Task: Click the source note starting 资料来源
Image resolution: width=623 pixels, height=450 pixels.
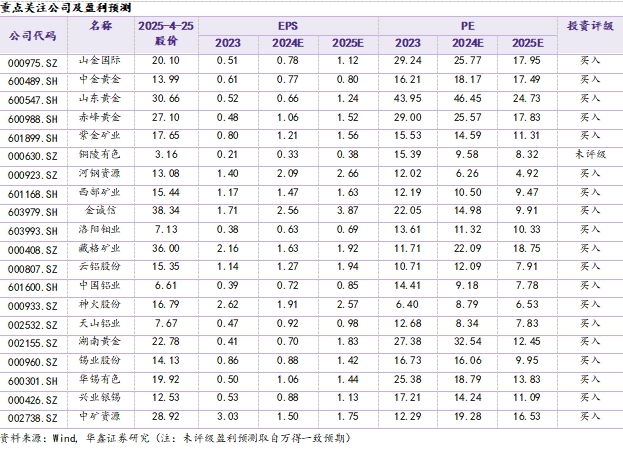Action: (175, 438)
